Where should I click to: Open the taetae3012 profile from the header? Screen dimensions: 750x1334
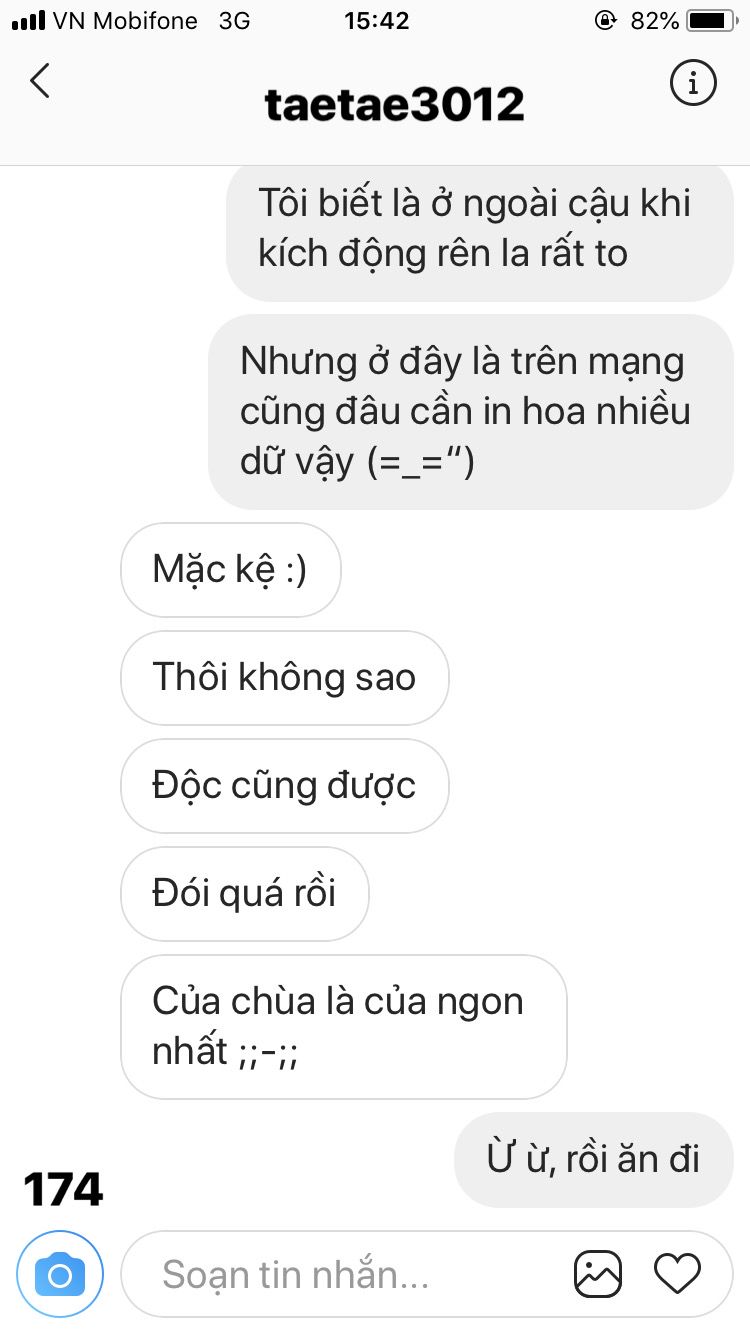pyautogui.click(x=394, y=103)
